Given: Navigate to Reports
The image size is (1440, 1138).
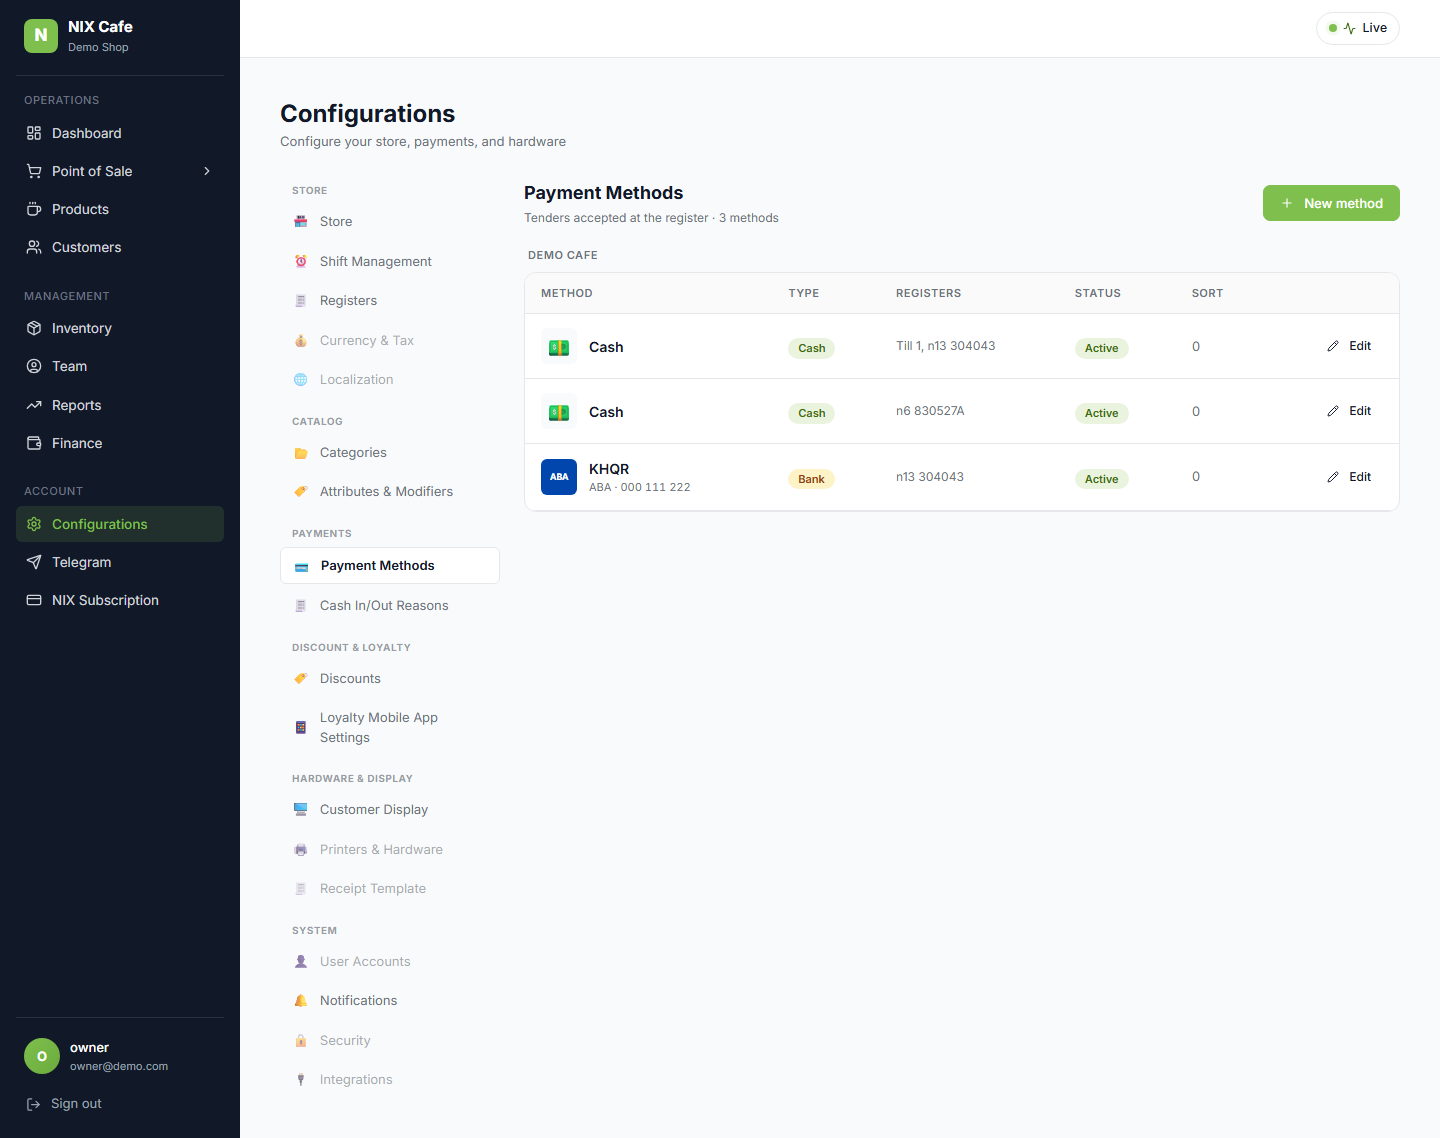Looking at the screenshot, I should pyautogui.click(x=120, y=405).
